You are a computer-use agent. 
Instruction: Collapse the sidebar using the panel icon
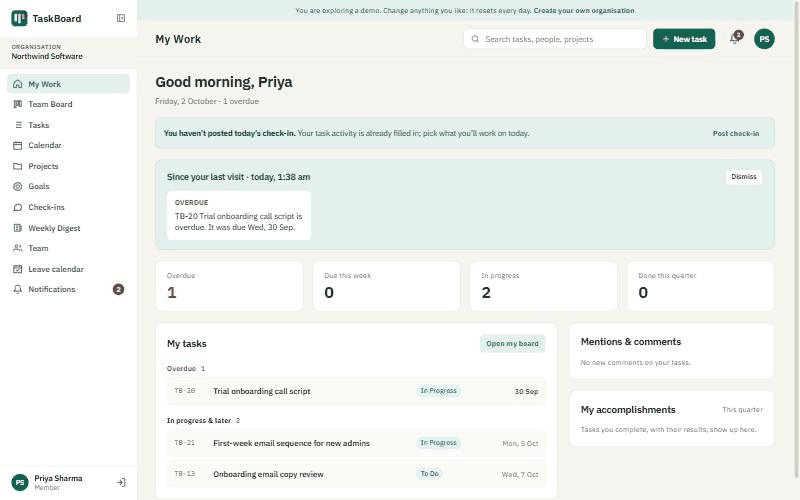coord(121,18)
